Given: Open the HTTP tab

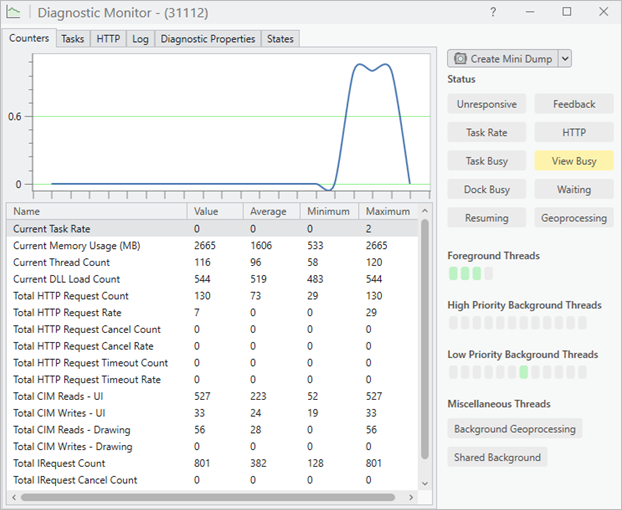Looking at the screenshot, I should pos(108,39).
